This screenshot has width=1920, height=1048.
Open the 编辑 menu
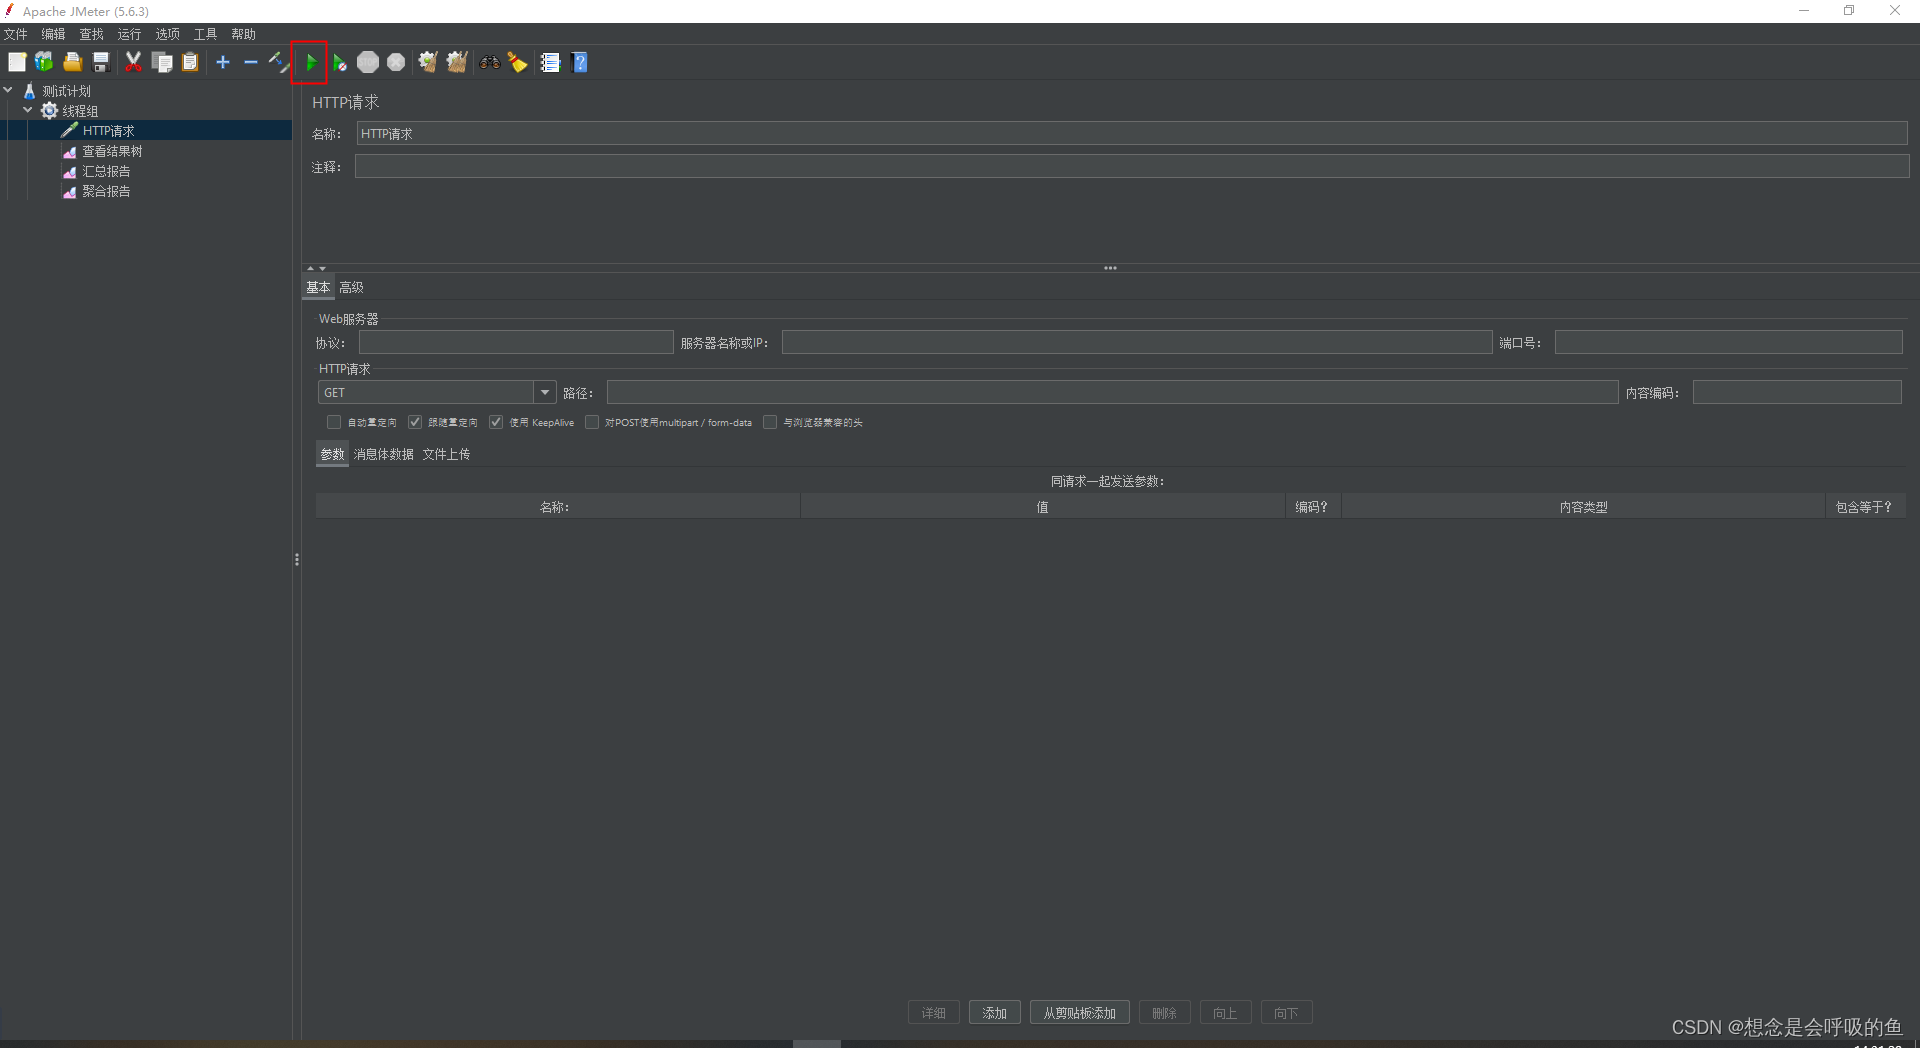(54, 34)
